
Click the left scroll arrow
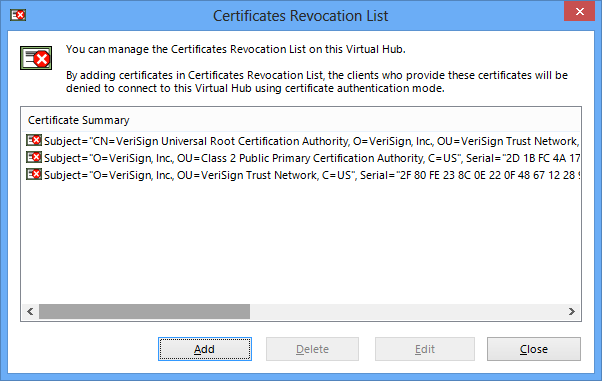30,311
